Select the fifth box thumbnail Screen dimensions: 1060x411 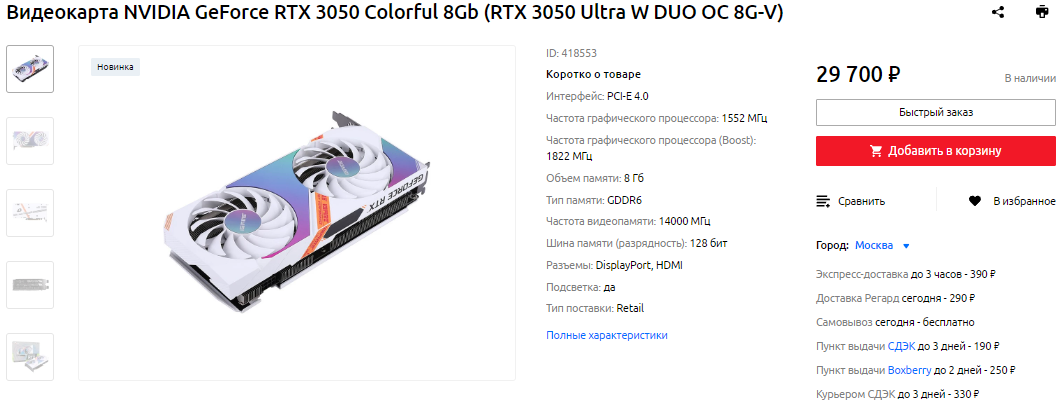click(30, 357)
